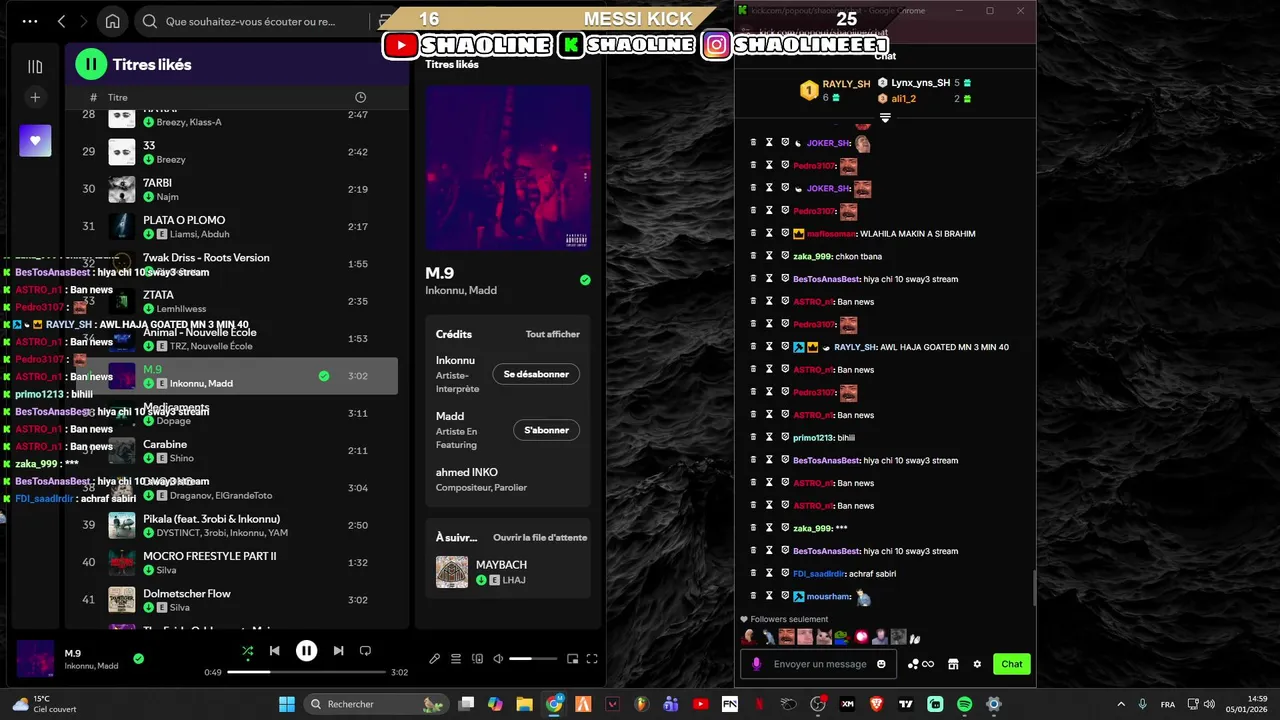Open the queue icon in Spotify player bar
The width and height of the screenshot is (1280, 720).
point(456,659)
